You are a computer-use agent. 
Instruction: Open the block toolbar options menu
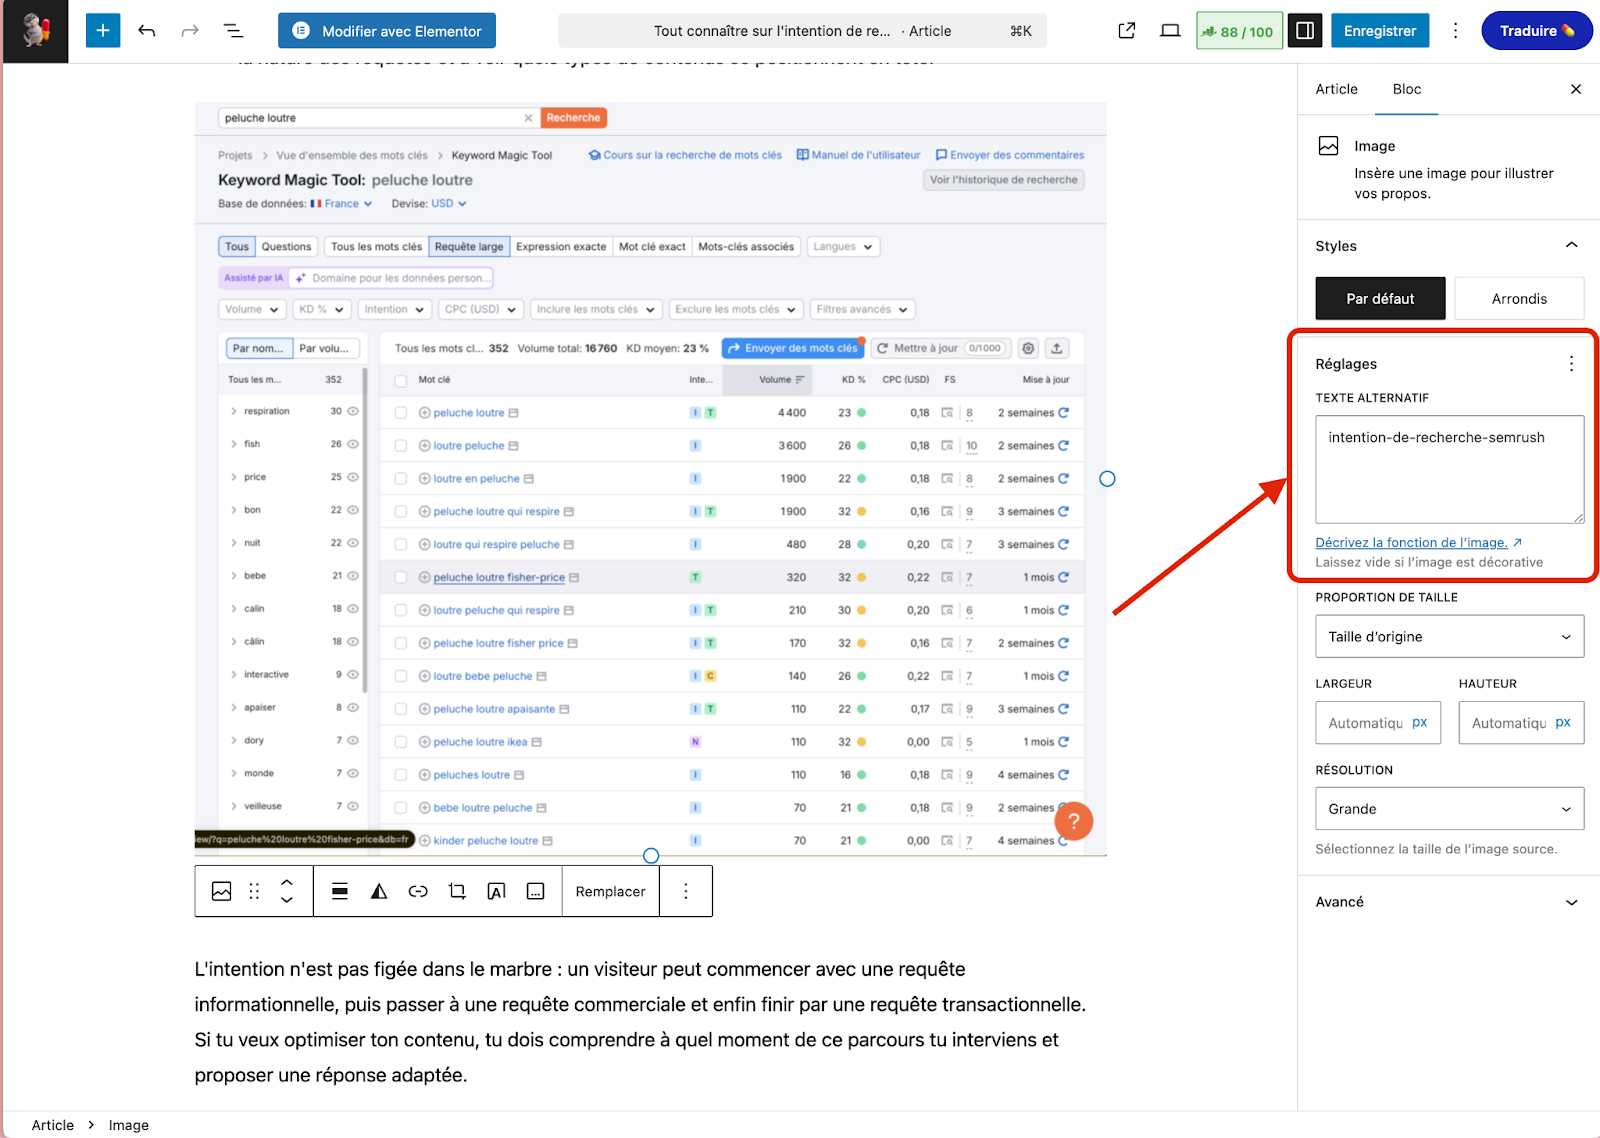(x=686, y=891)
